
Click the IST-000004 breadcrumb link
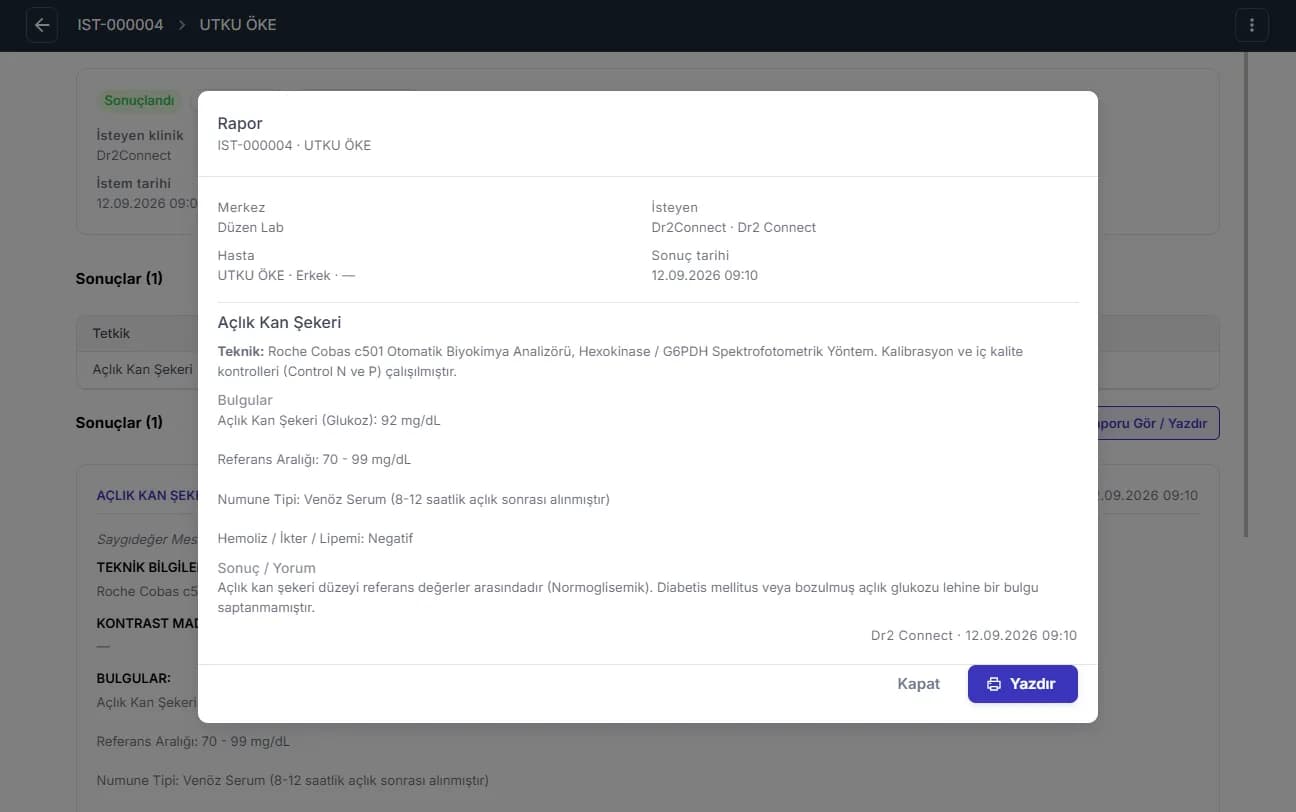(120, 25)
